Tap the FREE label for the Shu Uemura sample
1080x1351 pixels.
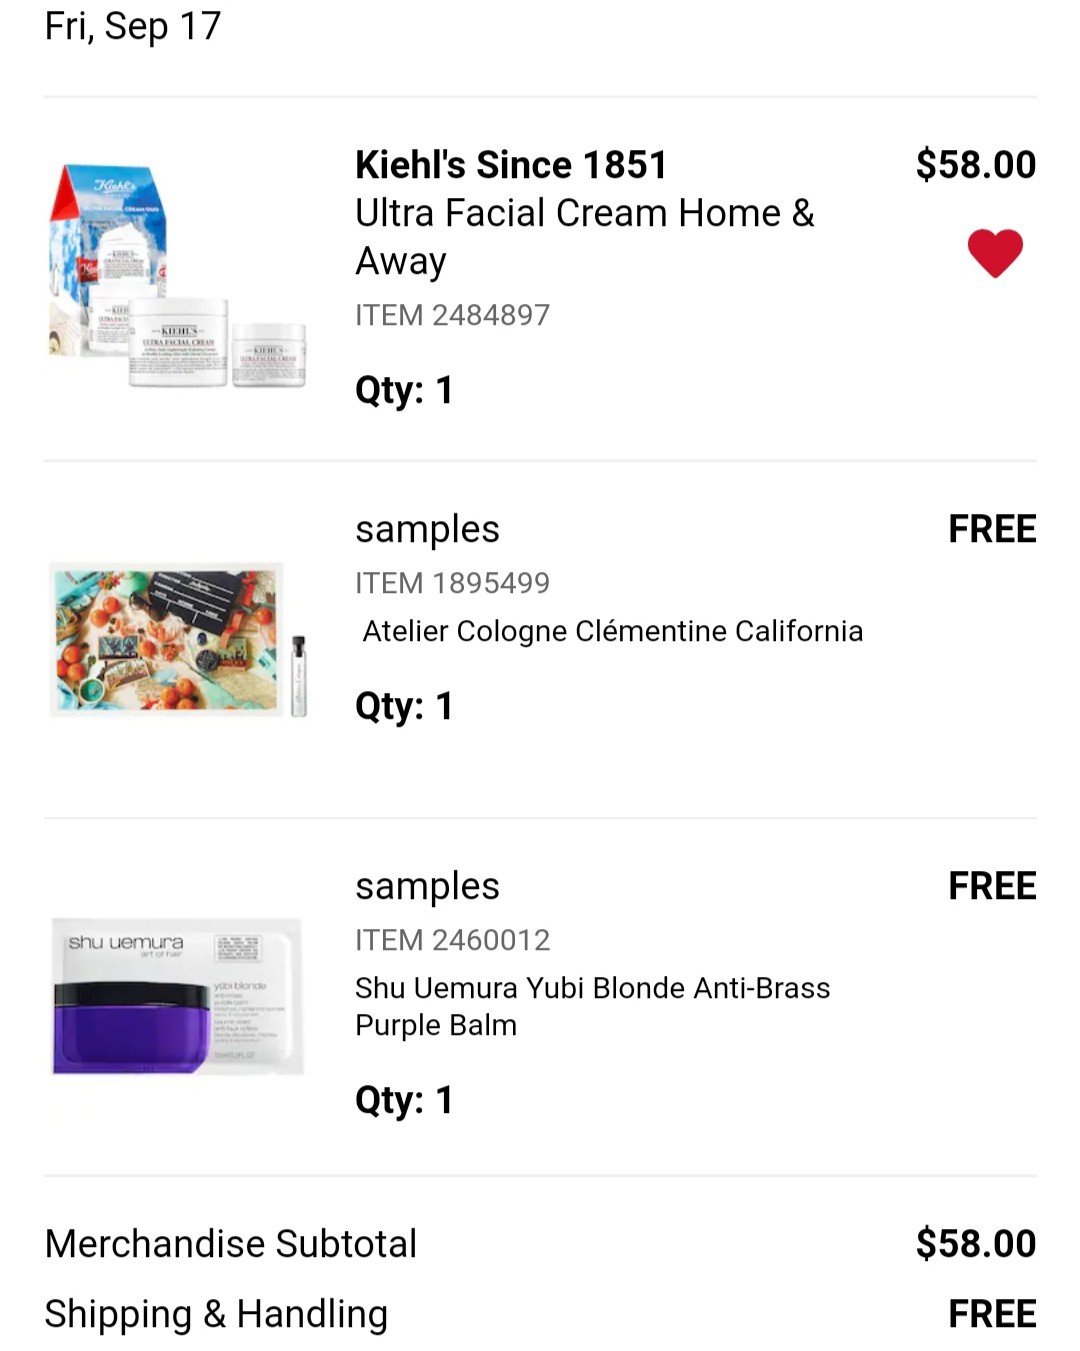[992, 886]
